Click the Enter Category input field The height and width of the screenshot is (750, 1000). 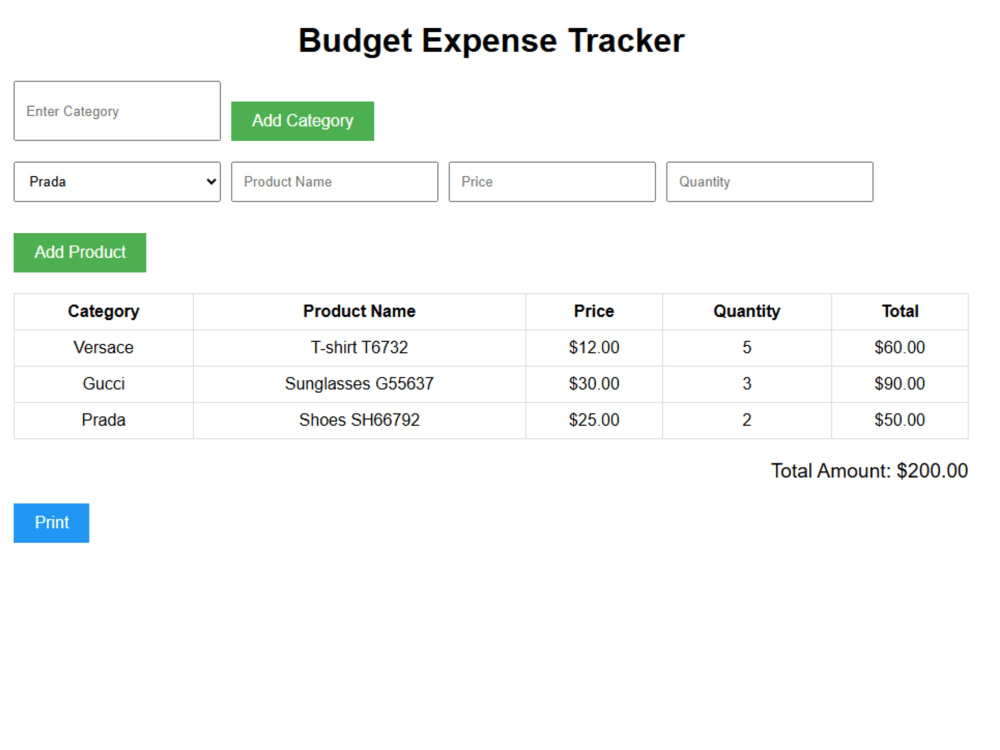[117, 111]
